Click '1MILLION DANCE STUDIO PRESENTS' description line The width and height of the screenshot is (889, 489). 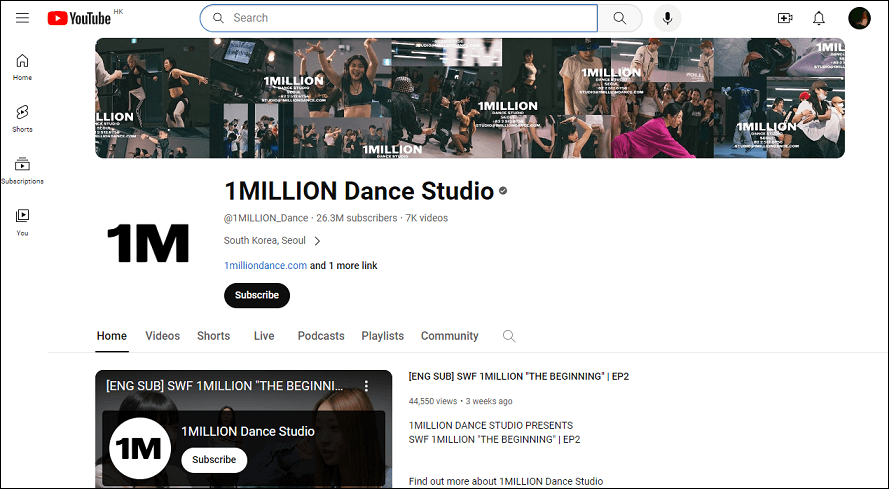tap(491, 425)
